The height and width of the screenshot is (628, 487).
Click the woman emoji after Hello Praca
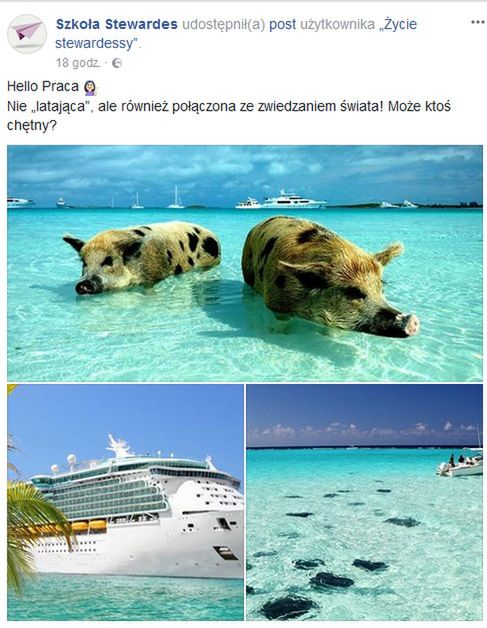point(90,87)
